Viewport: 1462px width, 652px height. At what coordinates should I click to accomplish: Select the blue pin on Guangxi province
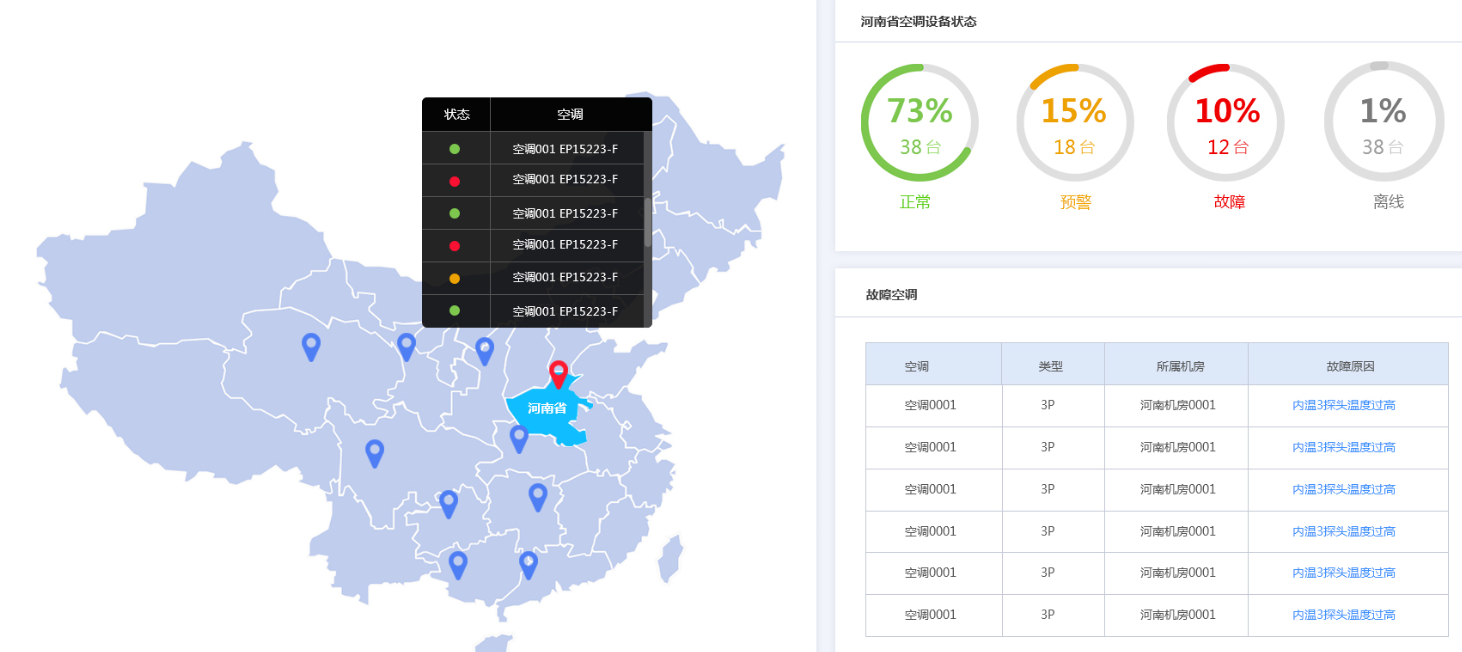click(x=457, y=564)
